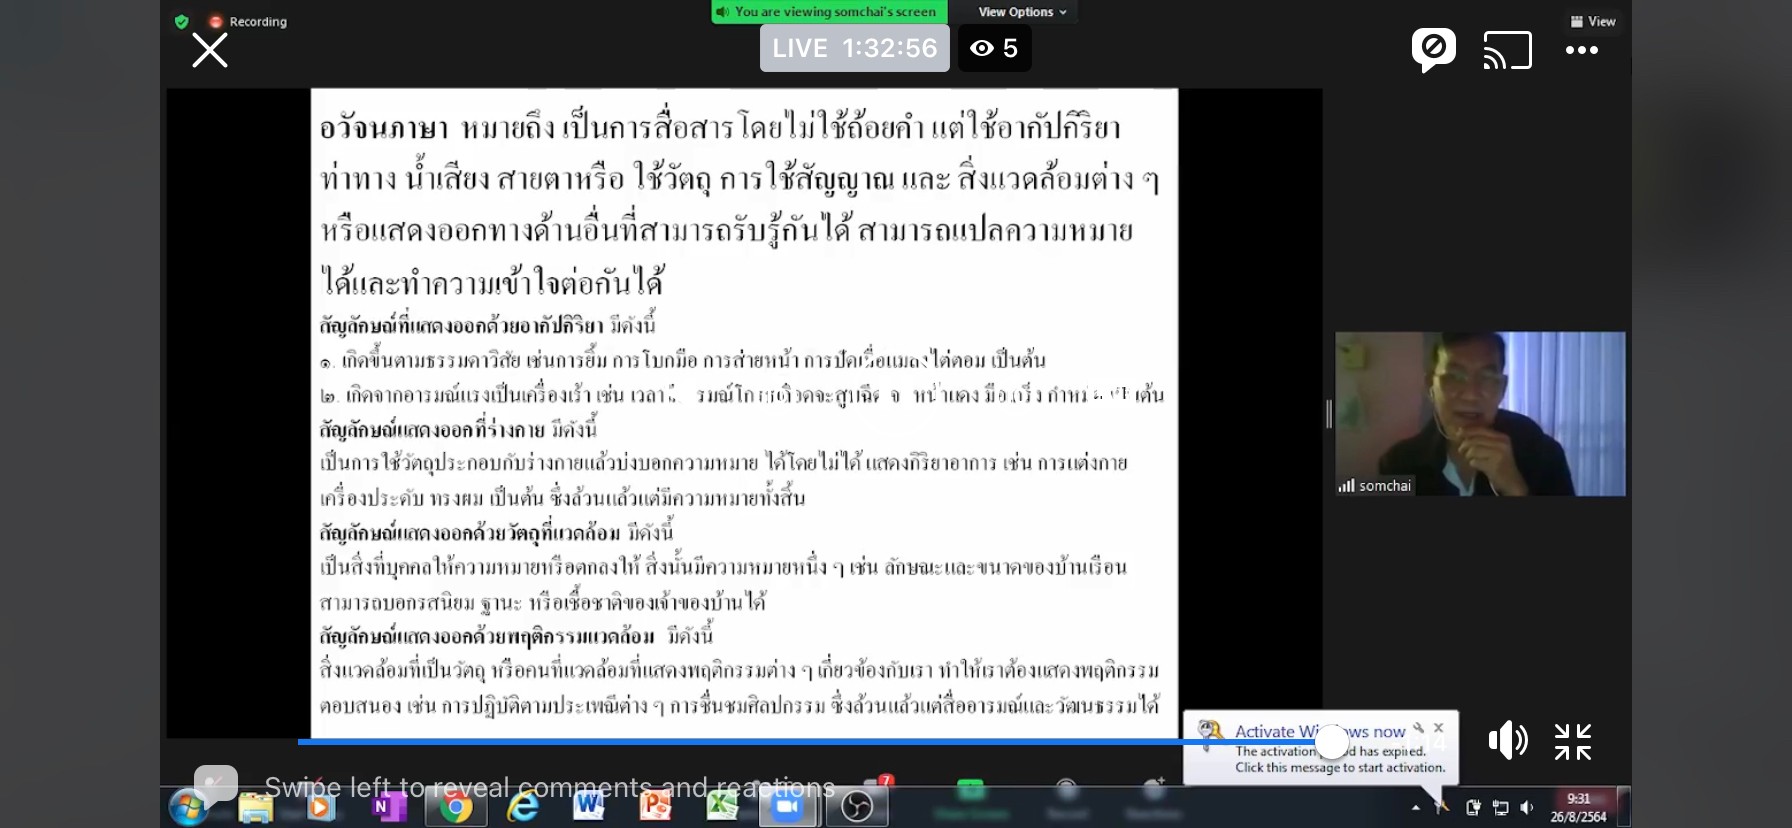Open Google Chrome from the taskbar
1792x828 pixels.
tap(455, 807)
